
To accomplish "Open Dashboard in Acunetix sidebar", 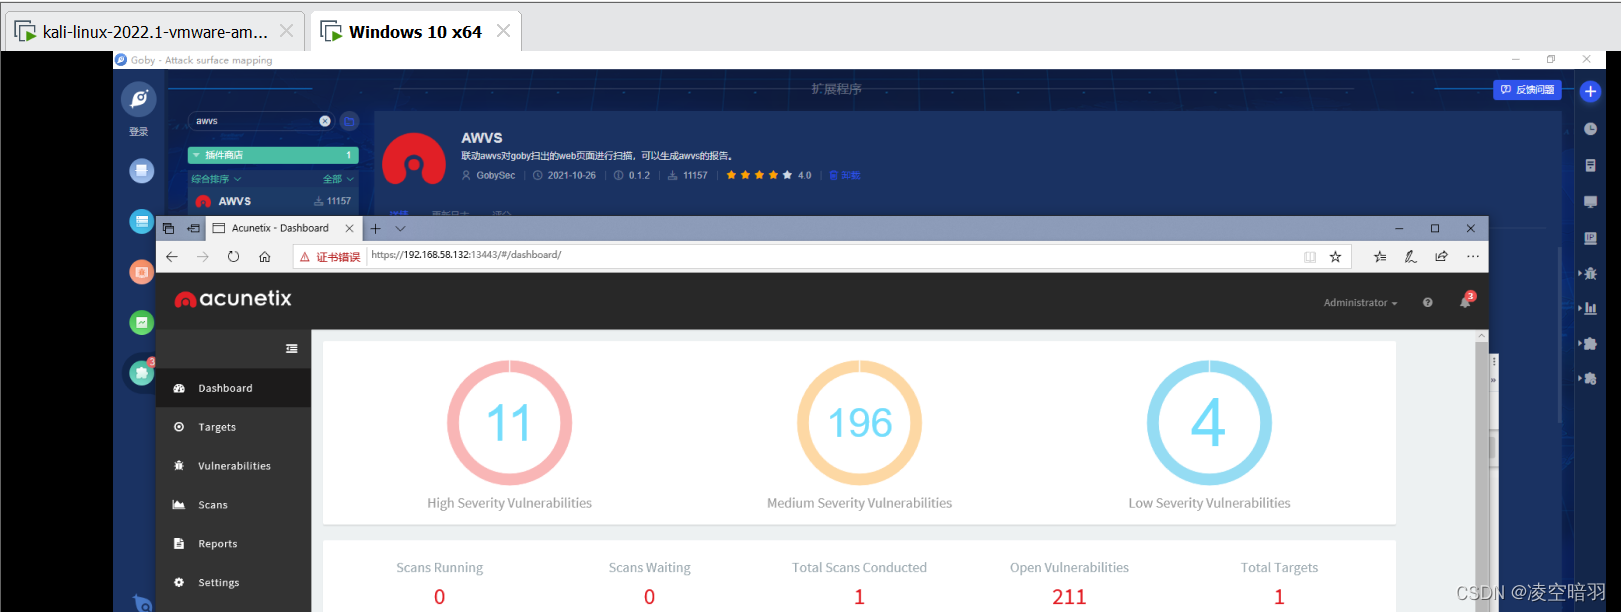I will point(234,388).
